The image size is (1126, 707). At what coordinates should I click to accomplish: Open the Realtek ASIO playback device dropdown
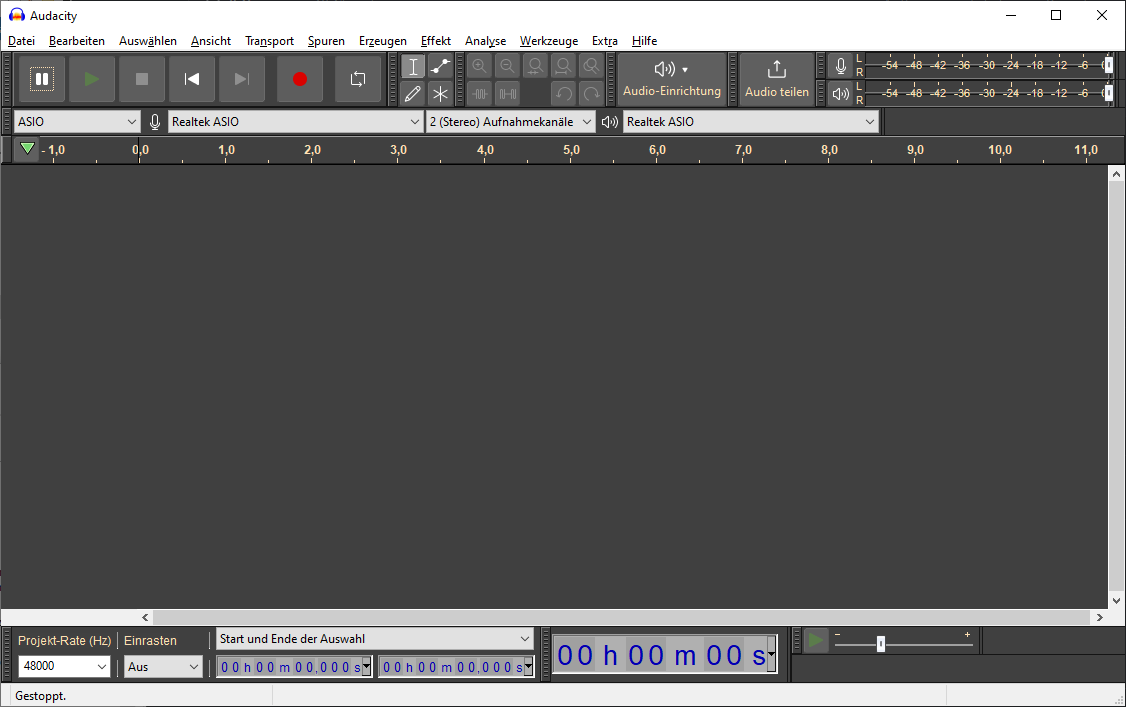coord(750,121)
